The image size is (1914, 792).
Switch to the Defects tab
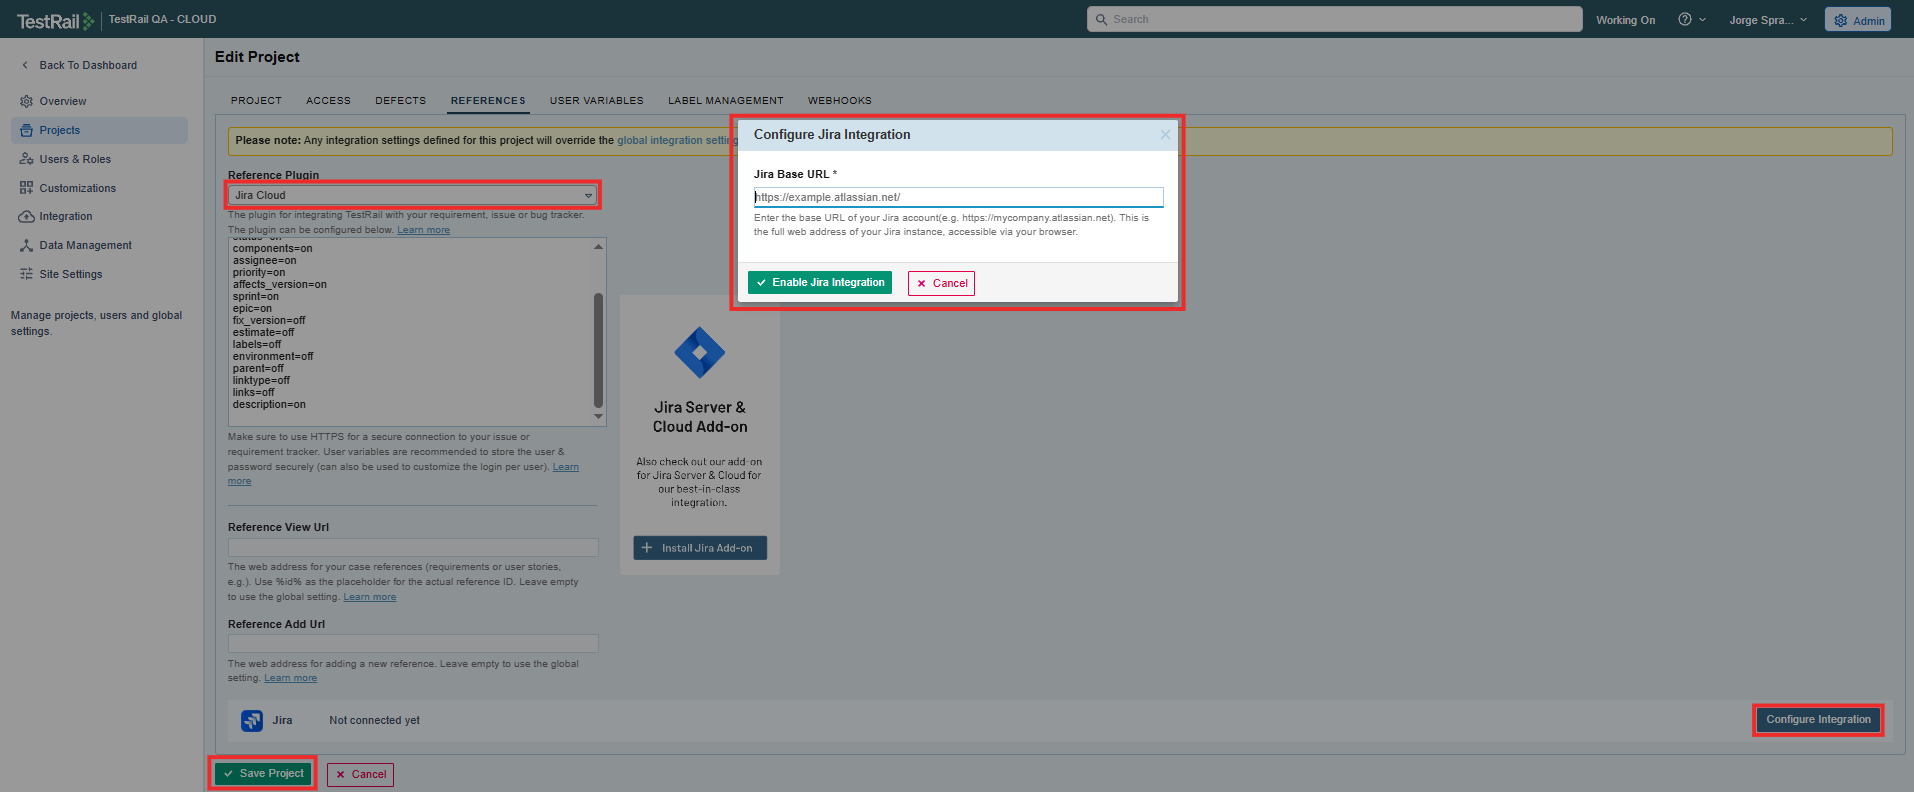tap(400, 101)
